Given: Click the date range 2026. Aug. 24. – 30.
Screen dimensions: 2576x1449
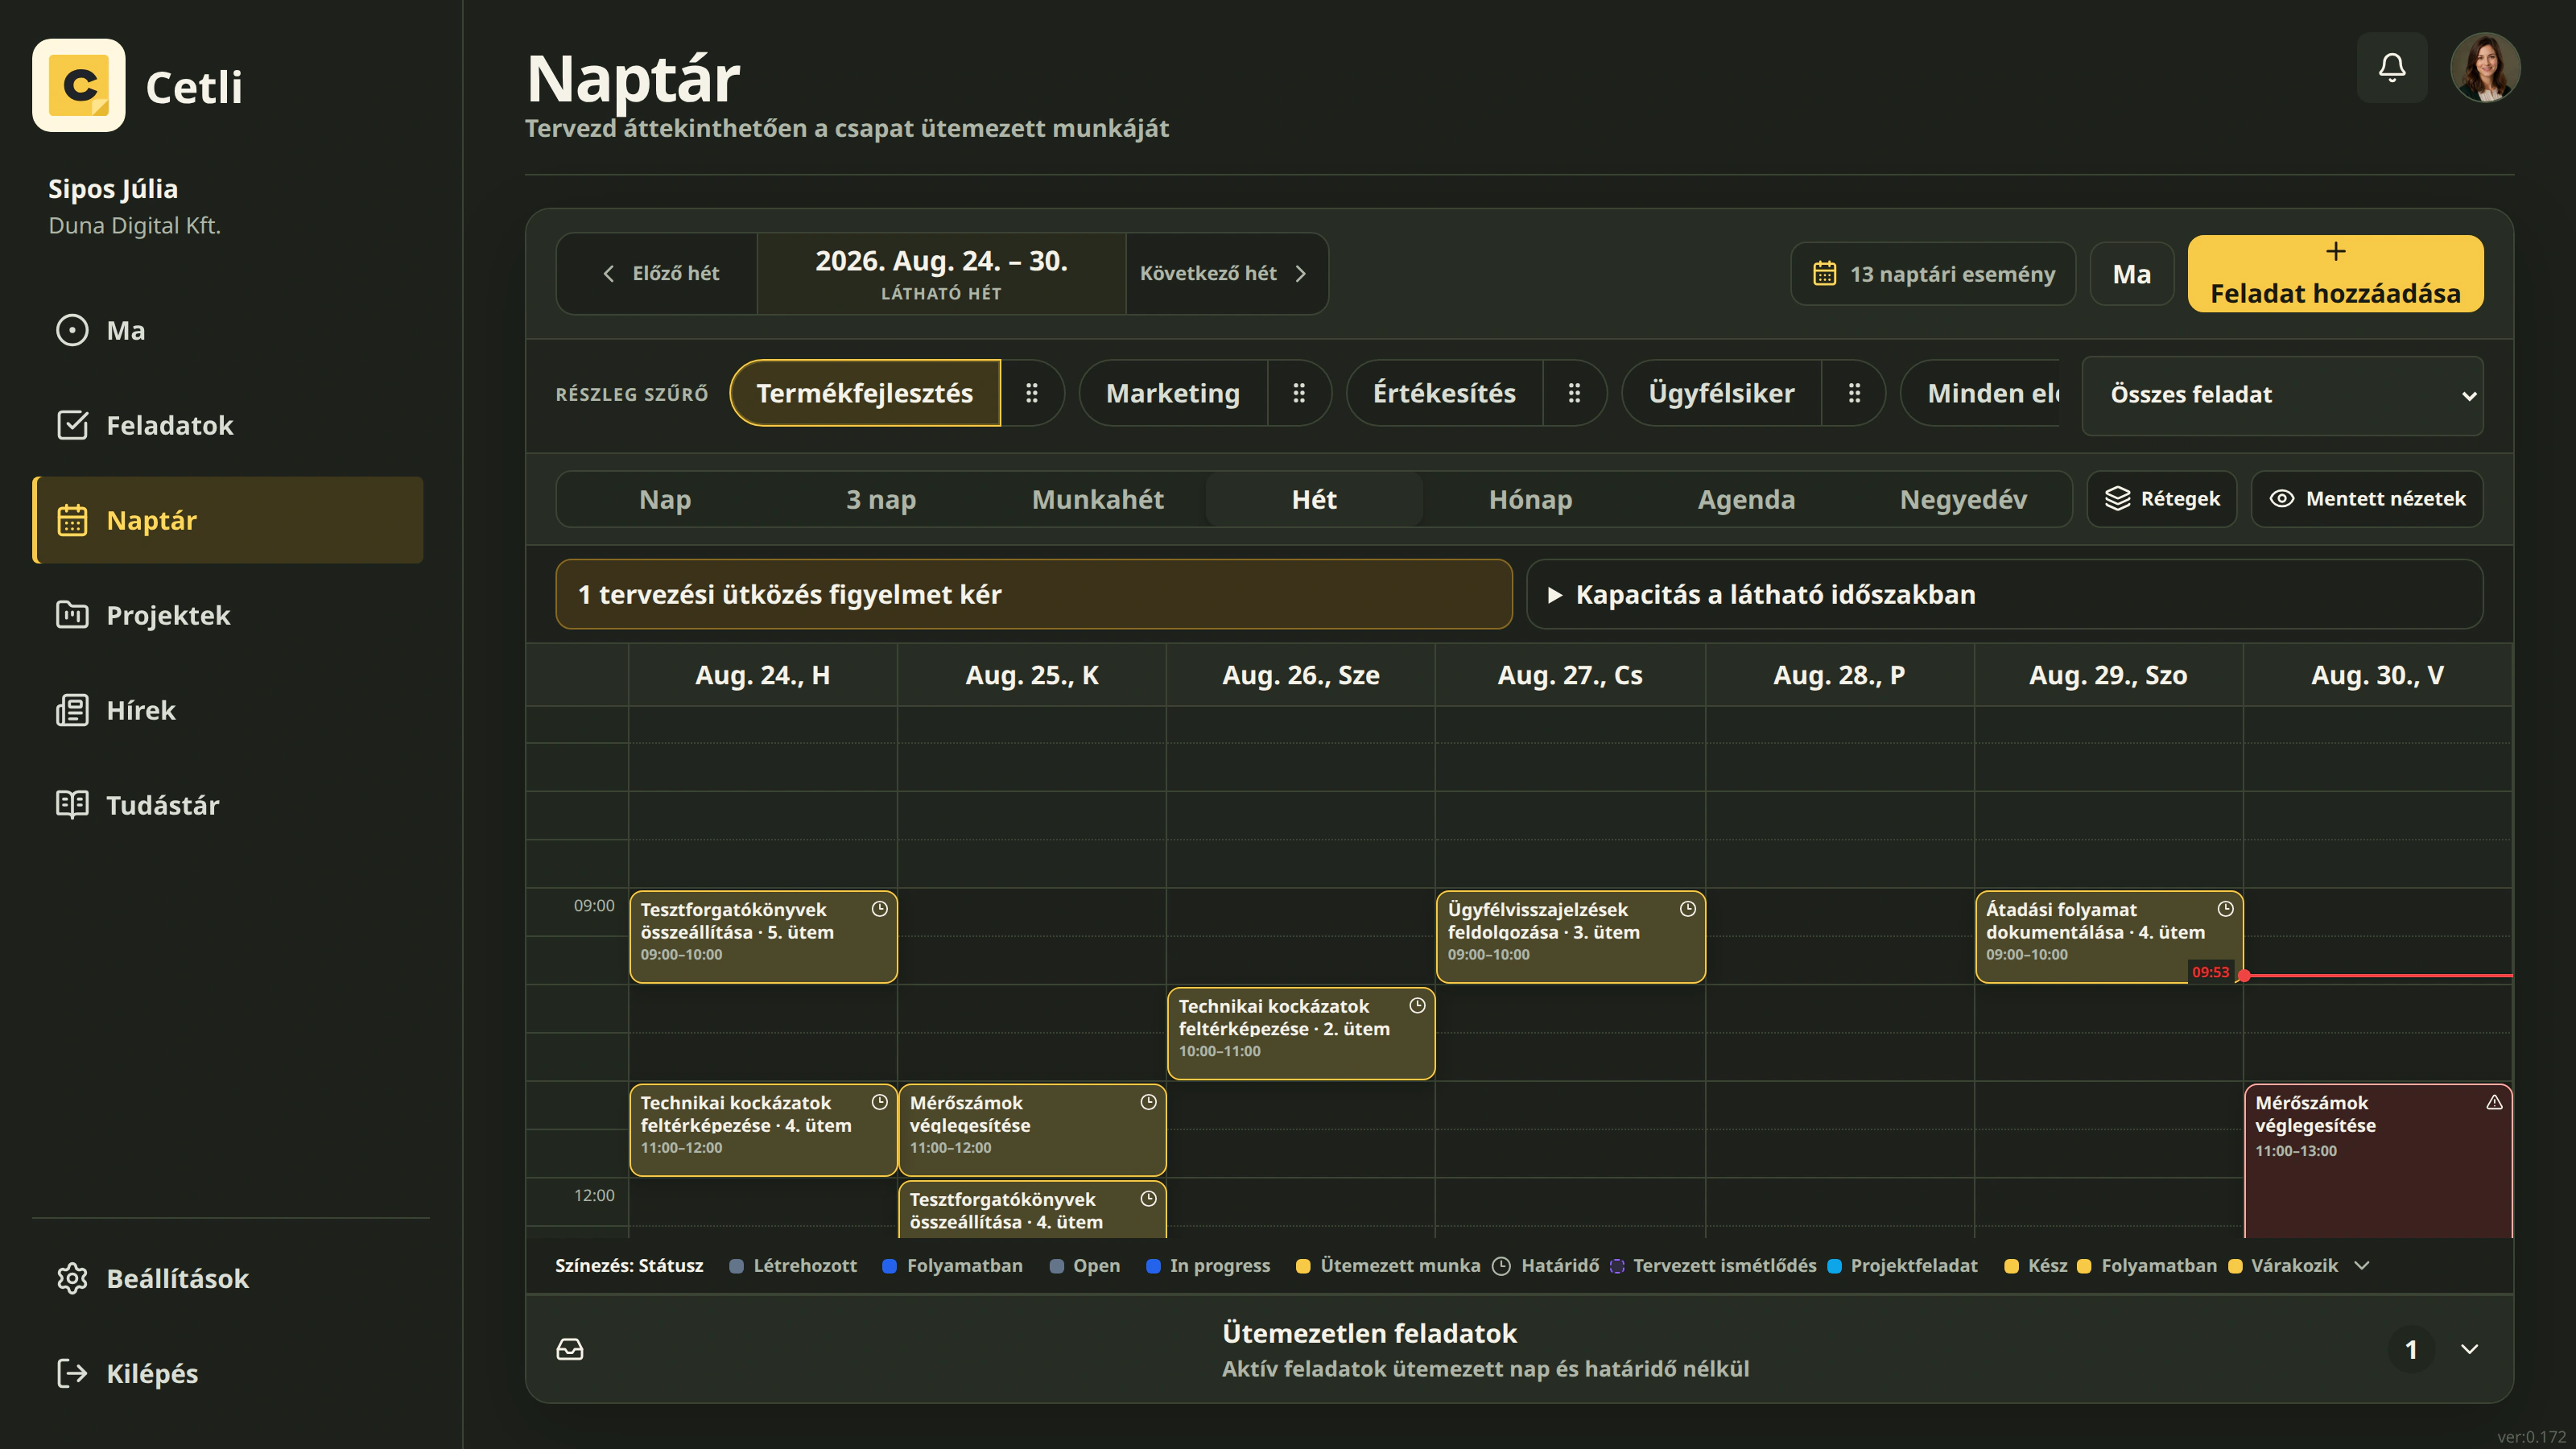Looking at the screenshot, I should click(941, 262).
